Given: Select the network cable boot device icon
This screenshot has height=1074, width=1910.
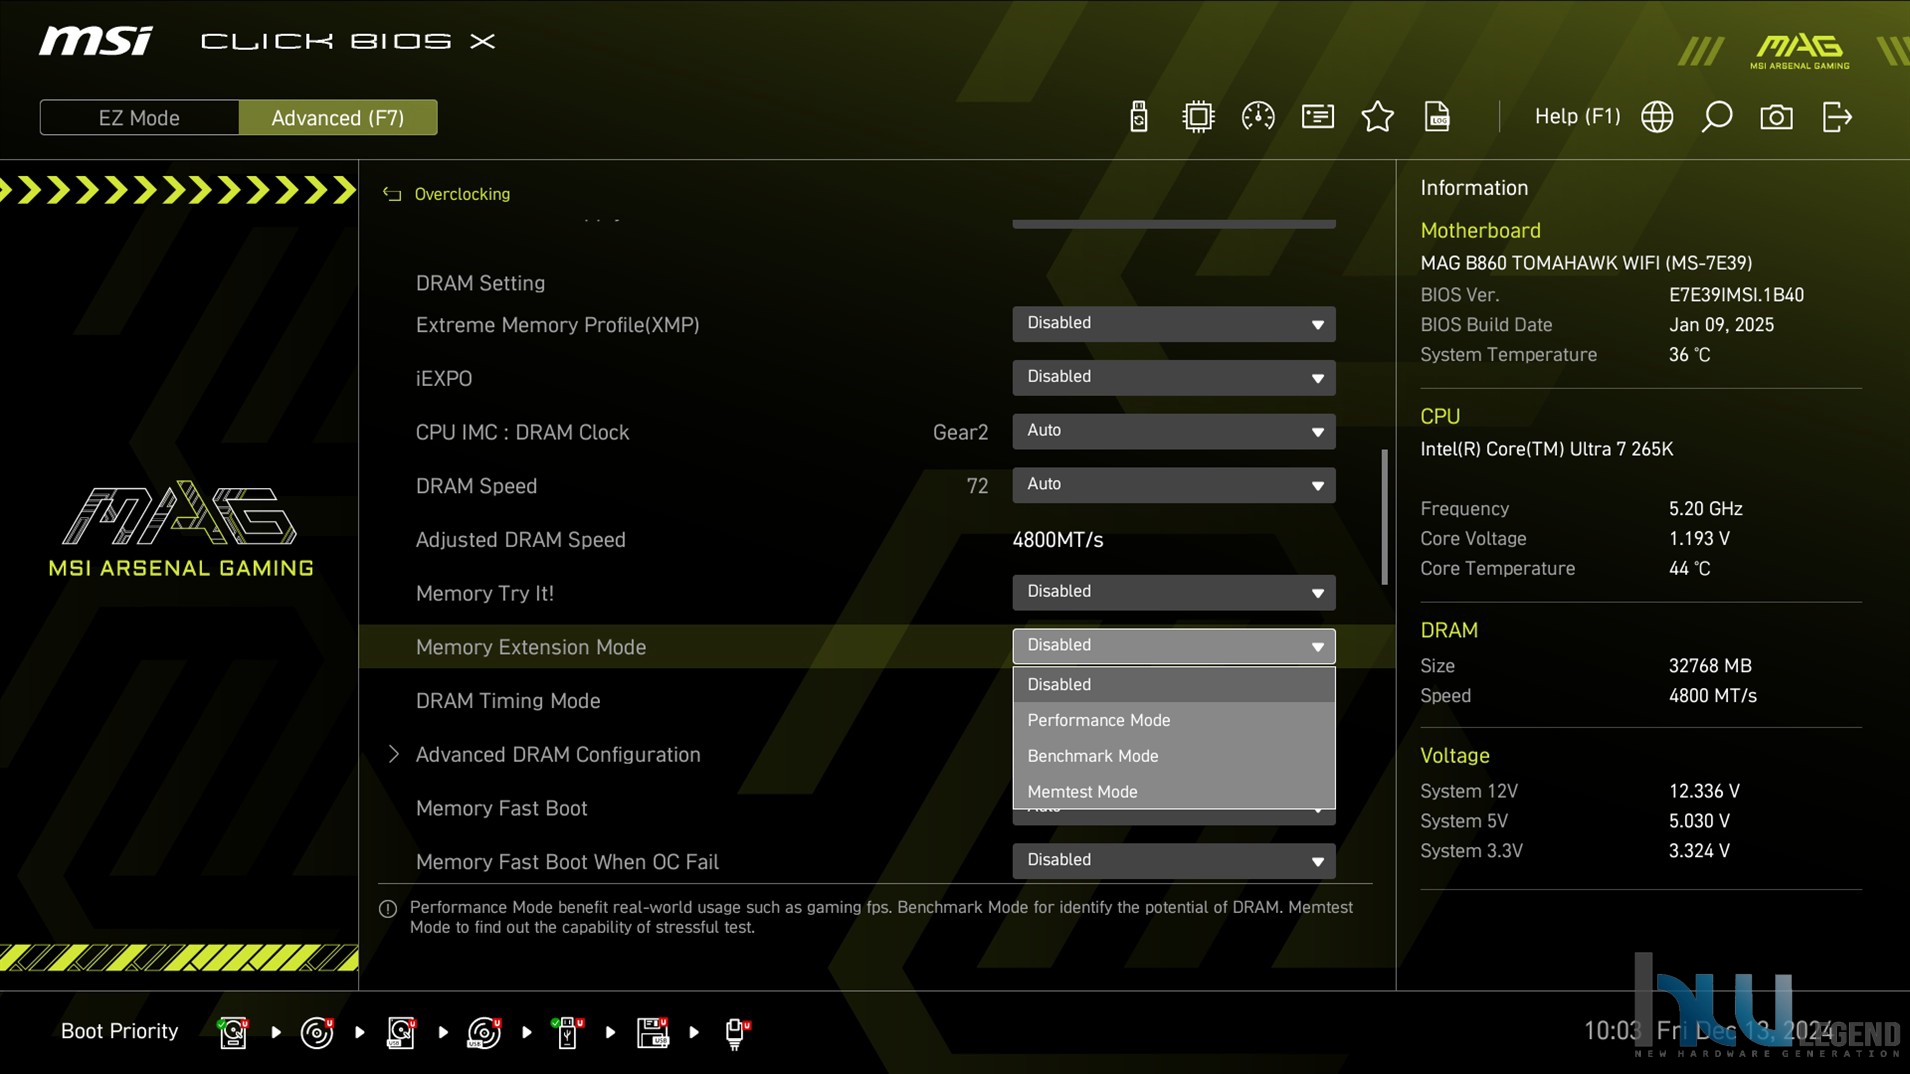Looking at the screenshot, I should tap(736, 1032).
